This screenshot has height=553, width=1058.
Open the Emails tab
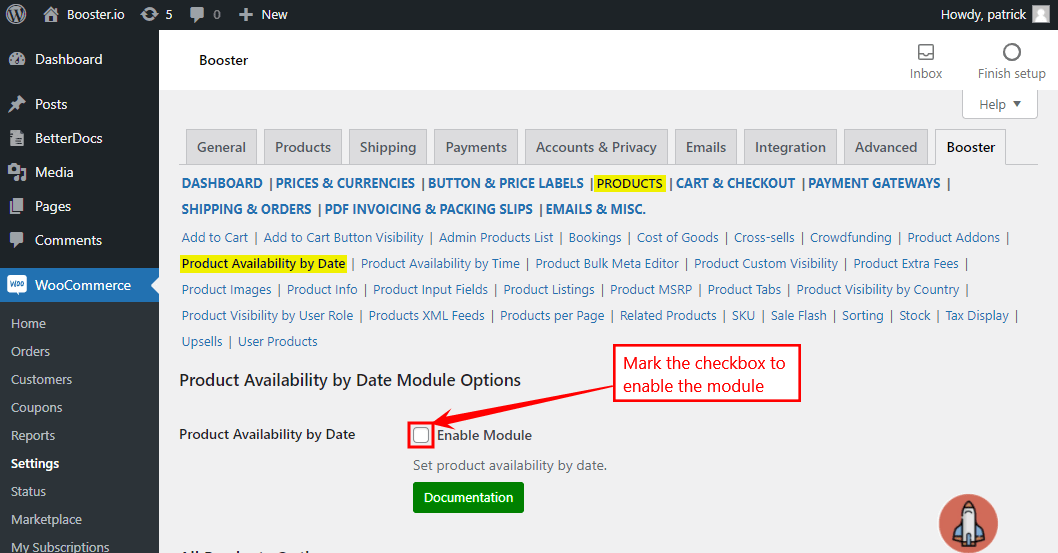706,147
